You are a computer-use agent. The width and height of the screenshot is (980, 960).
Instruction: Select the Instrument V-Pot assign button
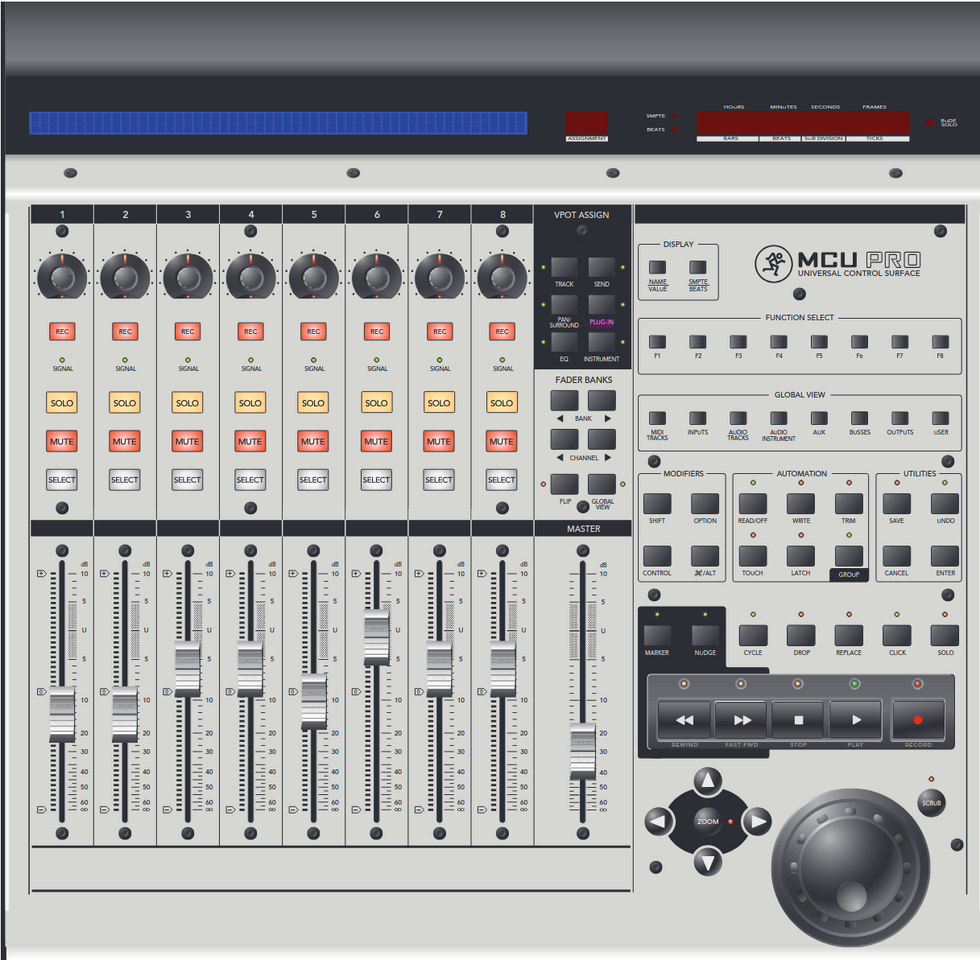[x=602, y=342]
